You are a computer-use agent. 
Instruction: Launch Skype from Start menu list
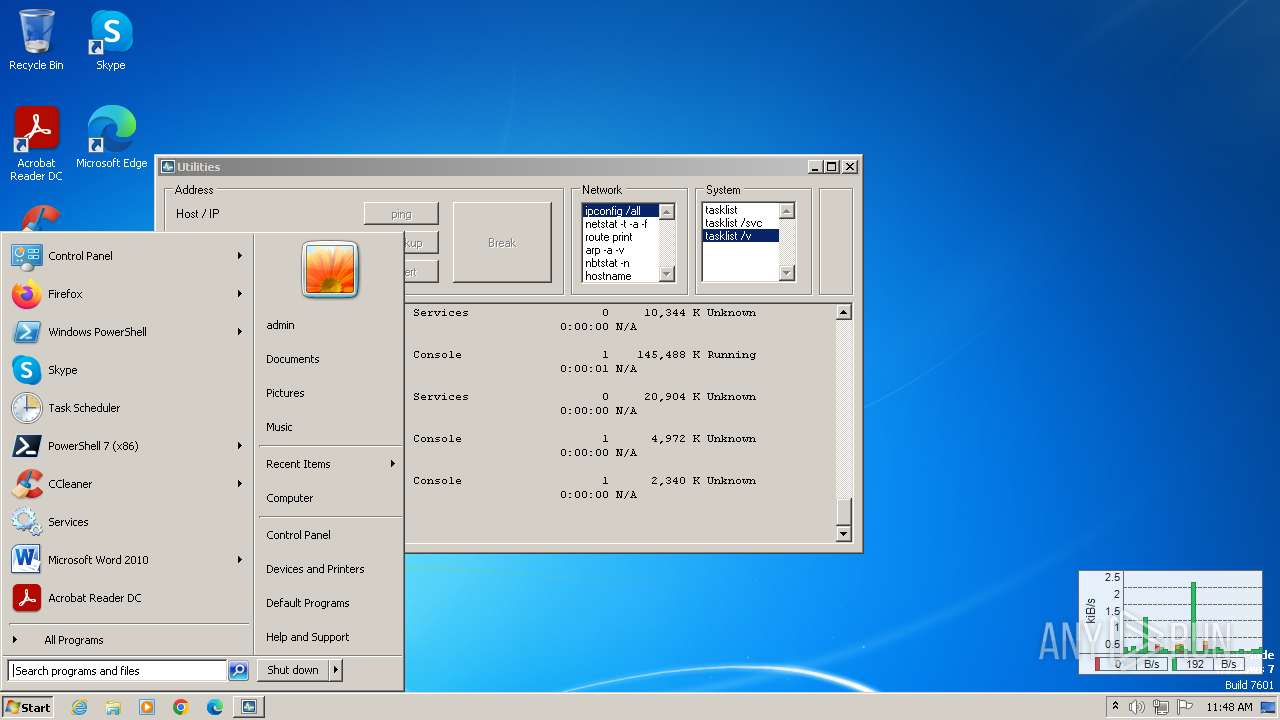(x=127, y=370)
